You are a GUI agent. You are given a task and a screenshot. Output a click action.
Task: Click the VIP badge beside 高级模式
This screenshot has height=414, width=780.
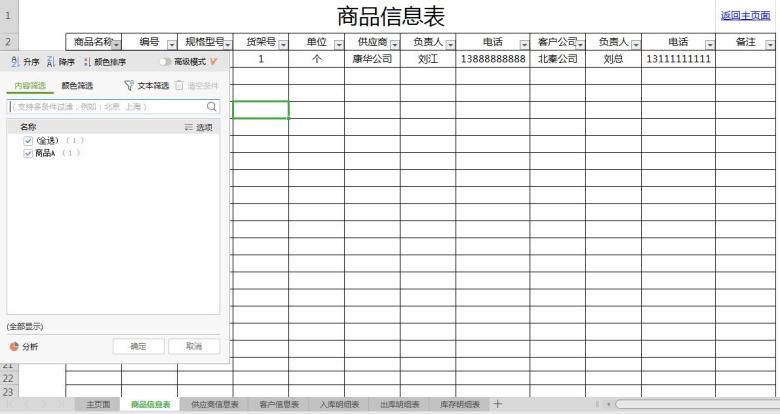pos(213,61)
